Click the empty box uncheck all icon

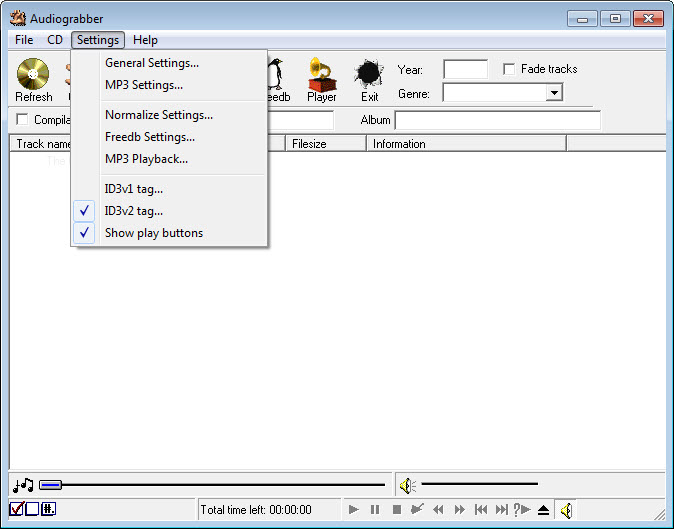(x=32, y=509)
